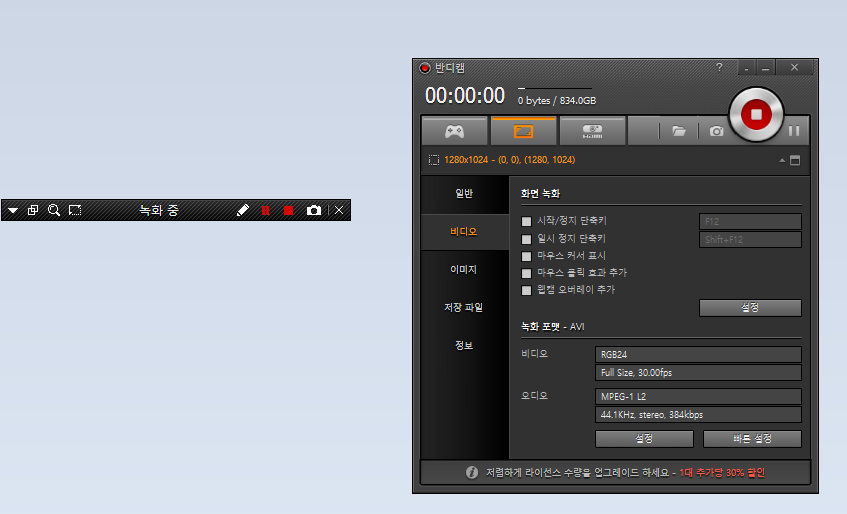Close the floating recording bar

(x=339, y=210)
